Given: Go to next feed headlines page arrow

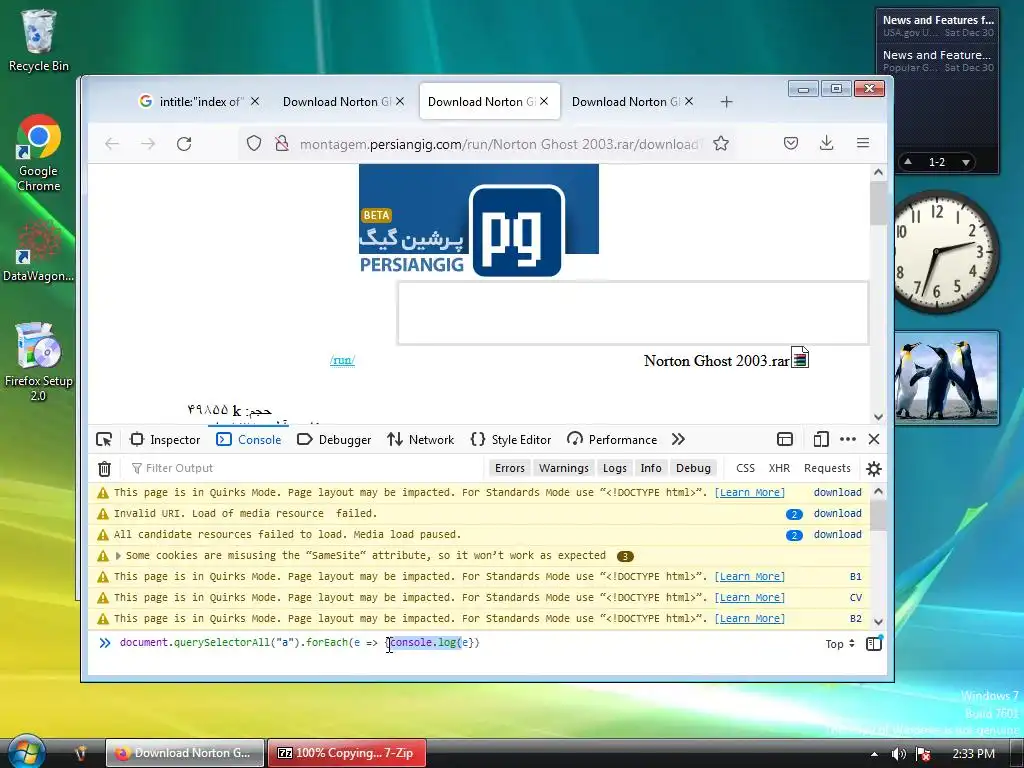Looking at the screenshot, I should pyautogui.click(x=965, y=162).
